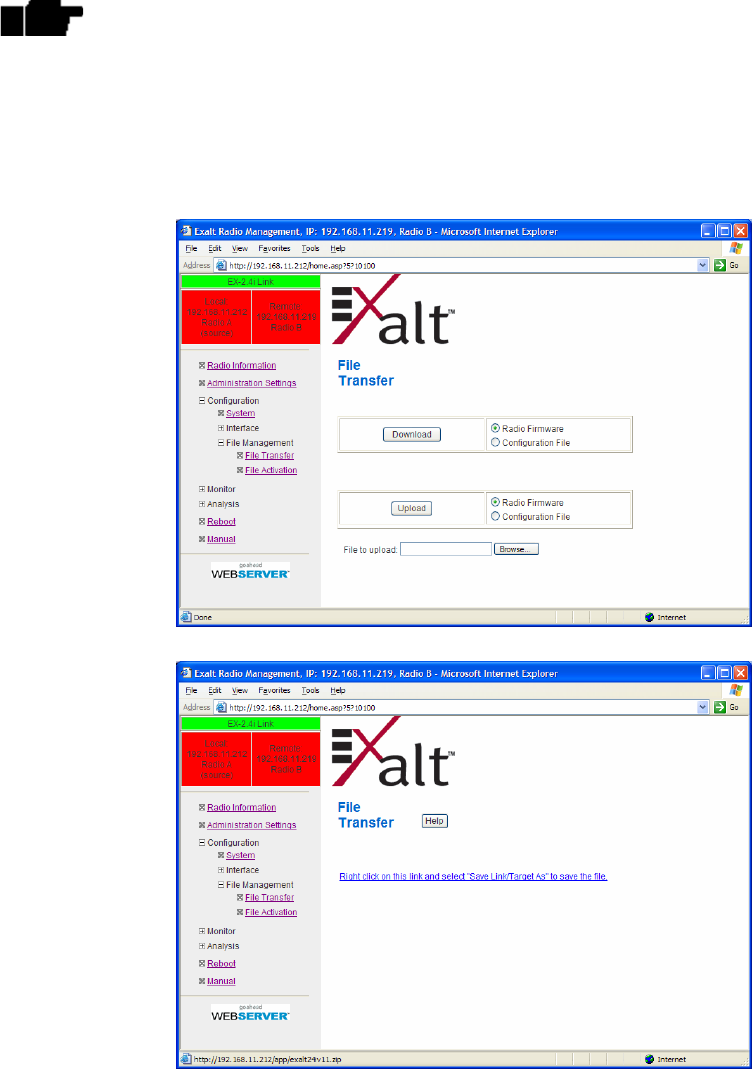Select the Local Radio A red box in top window
Image resolution: width=752 pixels, height=1069 pixels.
tap(216, 317)
